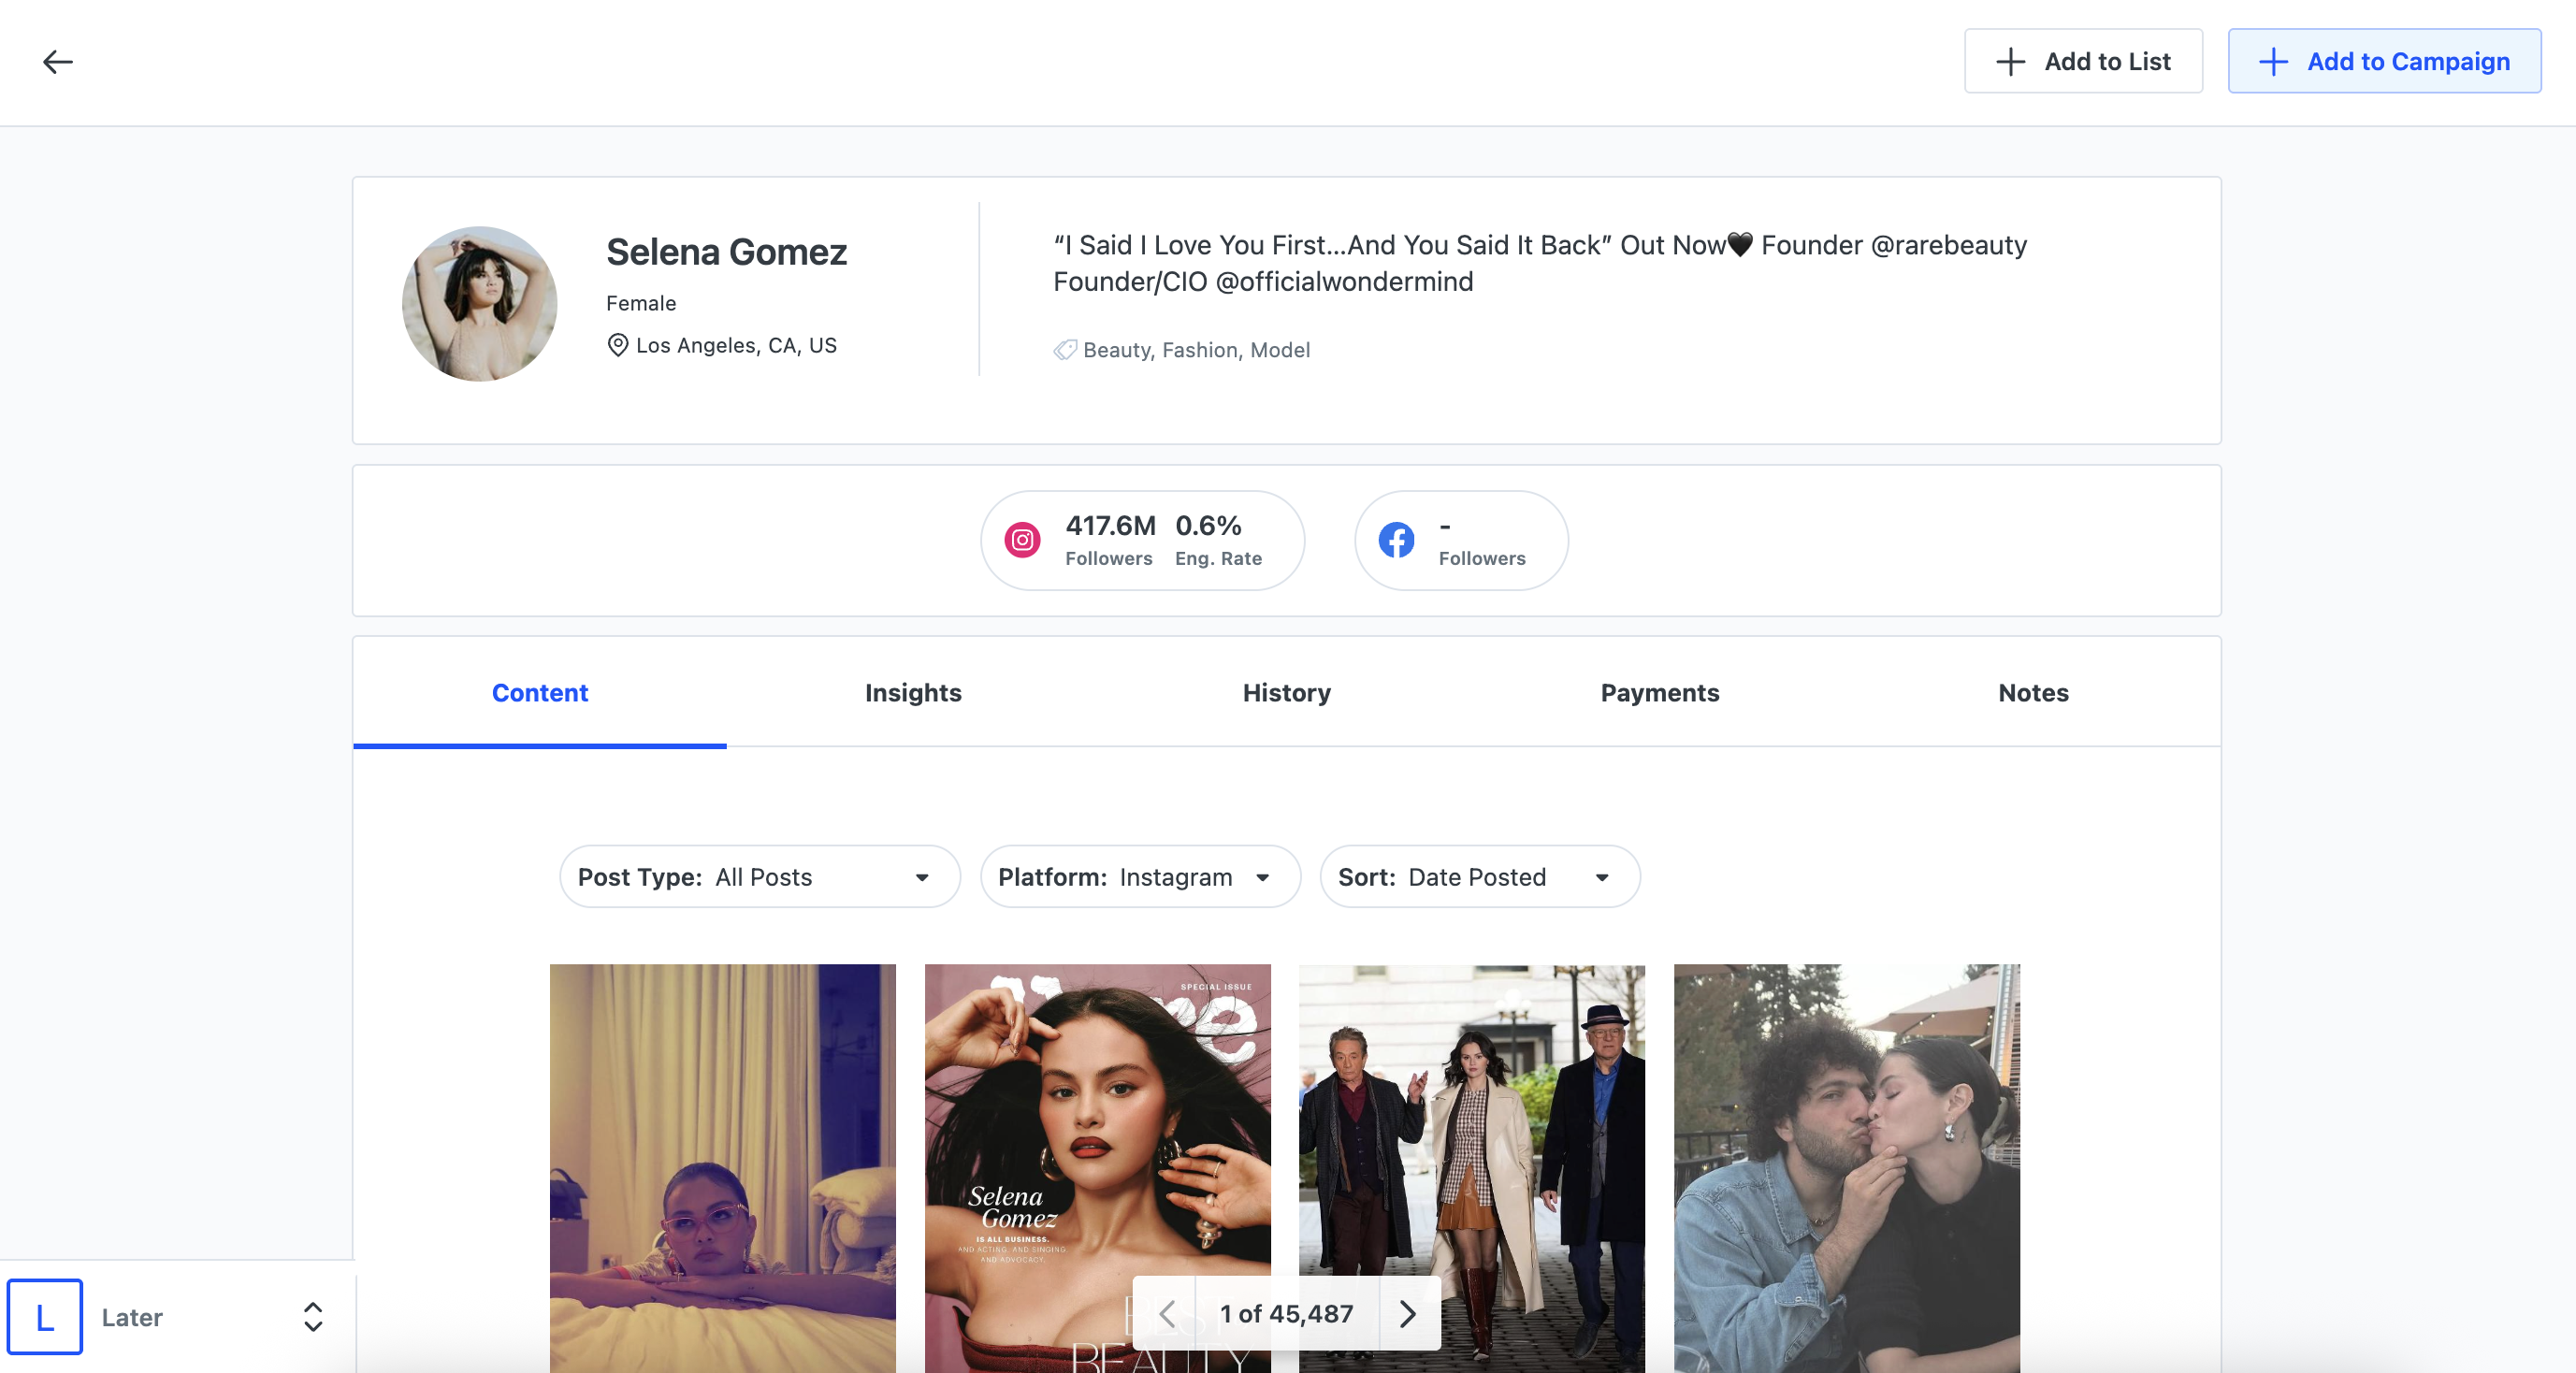Open the Payments tab
2576x1373 pixels.
(x=1659, y=693)
